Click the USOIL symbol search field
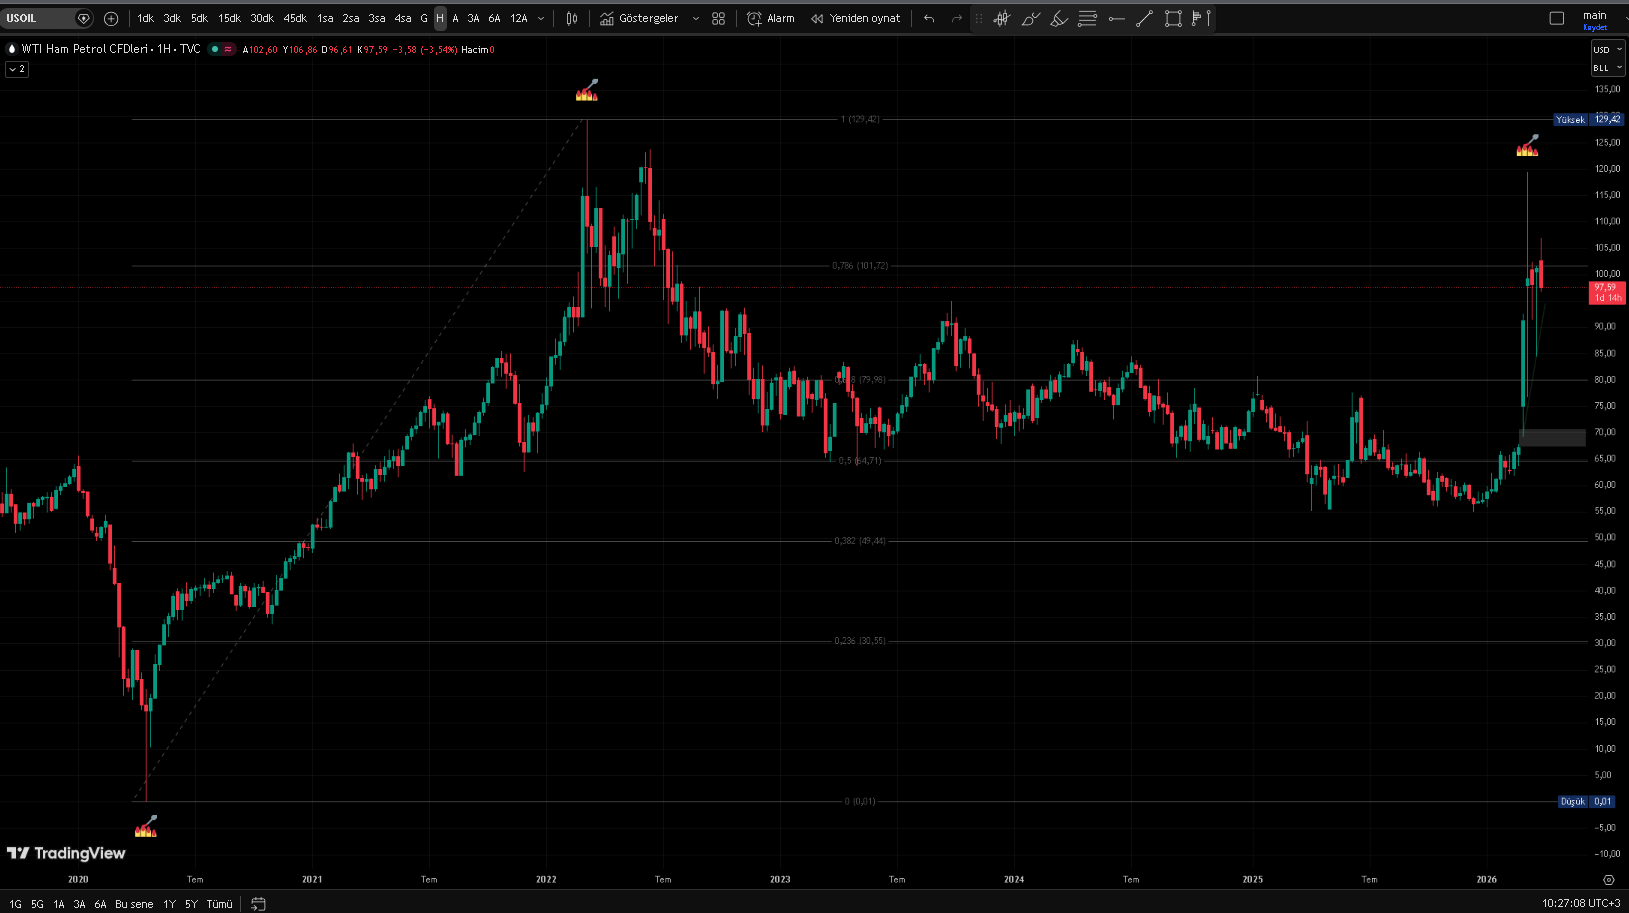This screenshot has height=913, width=1629. pyautogui.click(x=38, y=18)
